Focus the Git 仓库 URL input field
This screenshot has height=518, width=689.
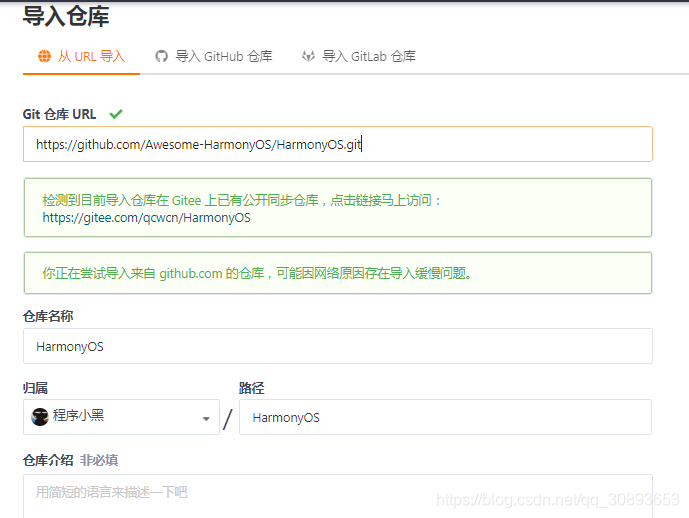[337, 144]
